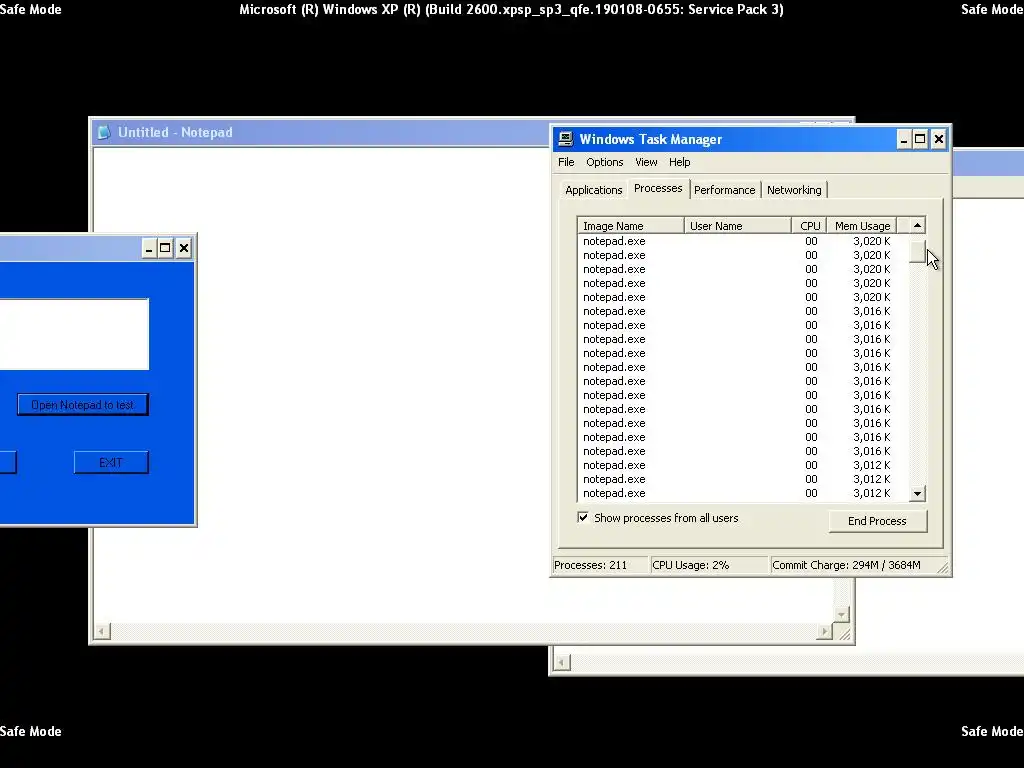Sort processes by CPU column
1024x768 pixels.
click(x=809, y=226)
